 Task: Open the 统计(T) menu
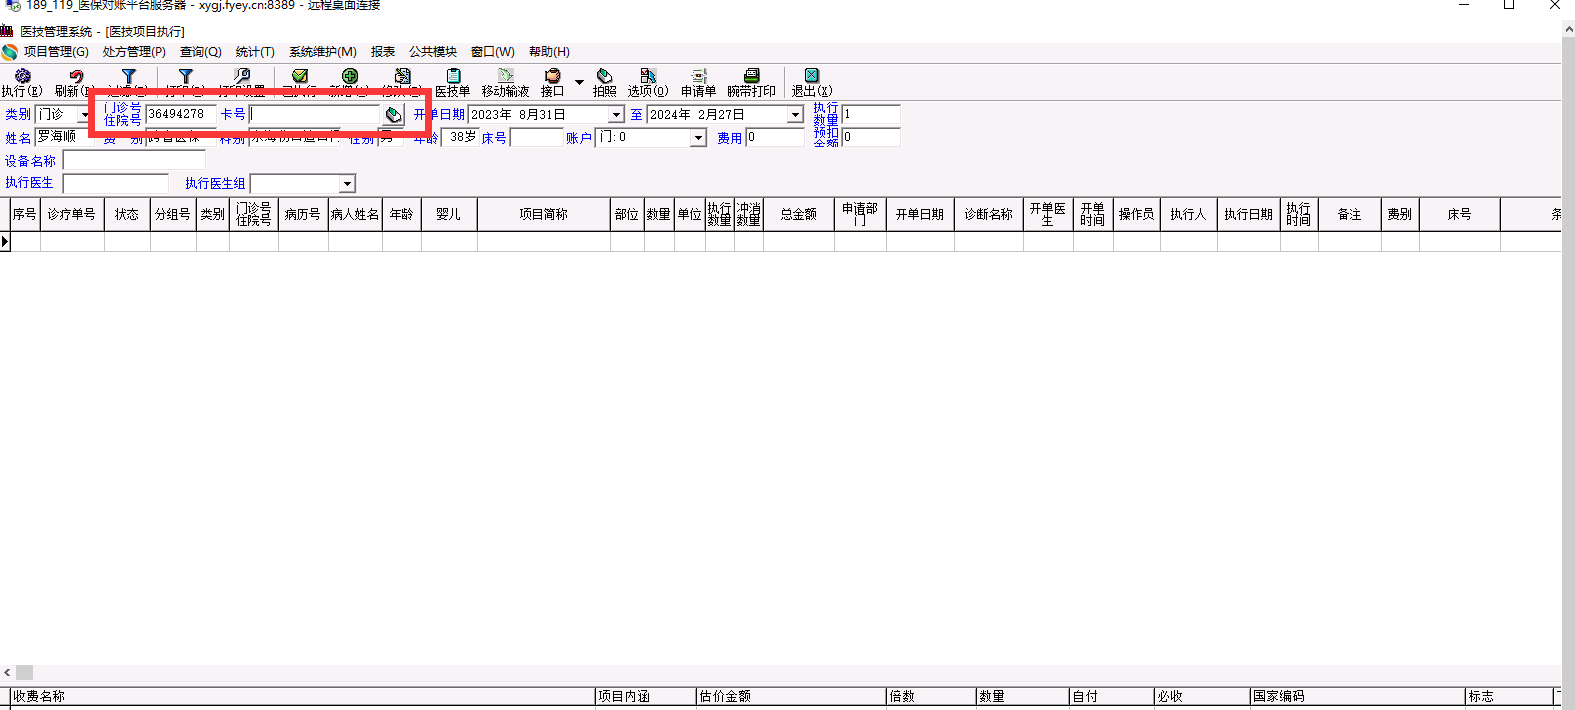(x=255, y=52)
